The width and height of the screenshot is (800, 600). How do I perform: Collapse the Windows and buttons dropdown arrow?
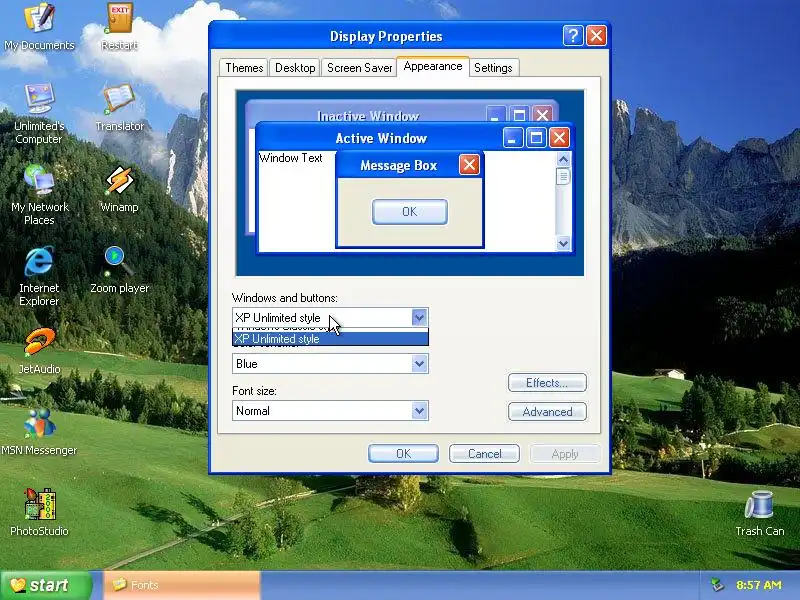click(x=419, y=317)
